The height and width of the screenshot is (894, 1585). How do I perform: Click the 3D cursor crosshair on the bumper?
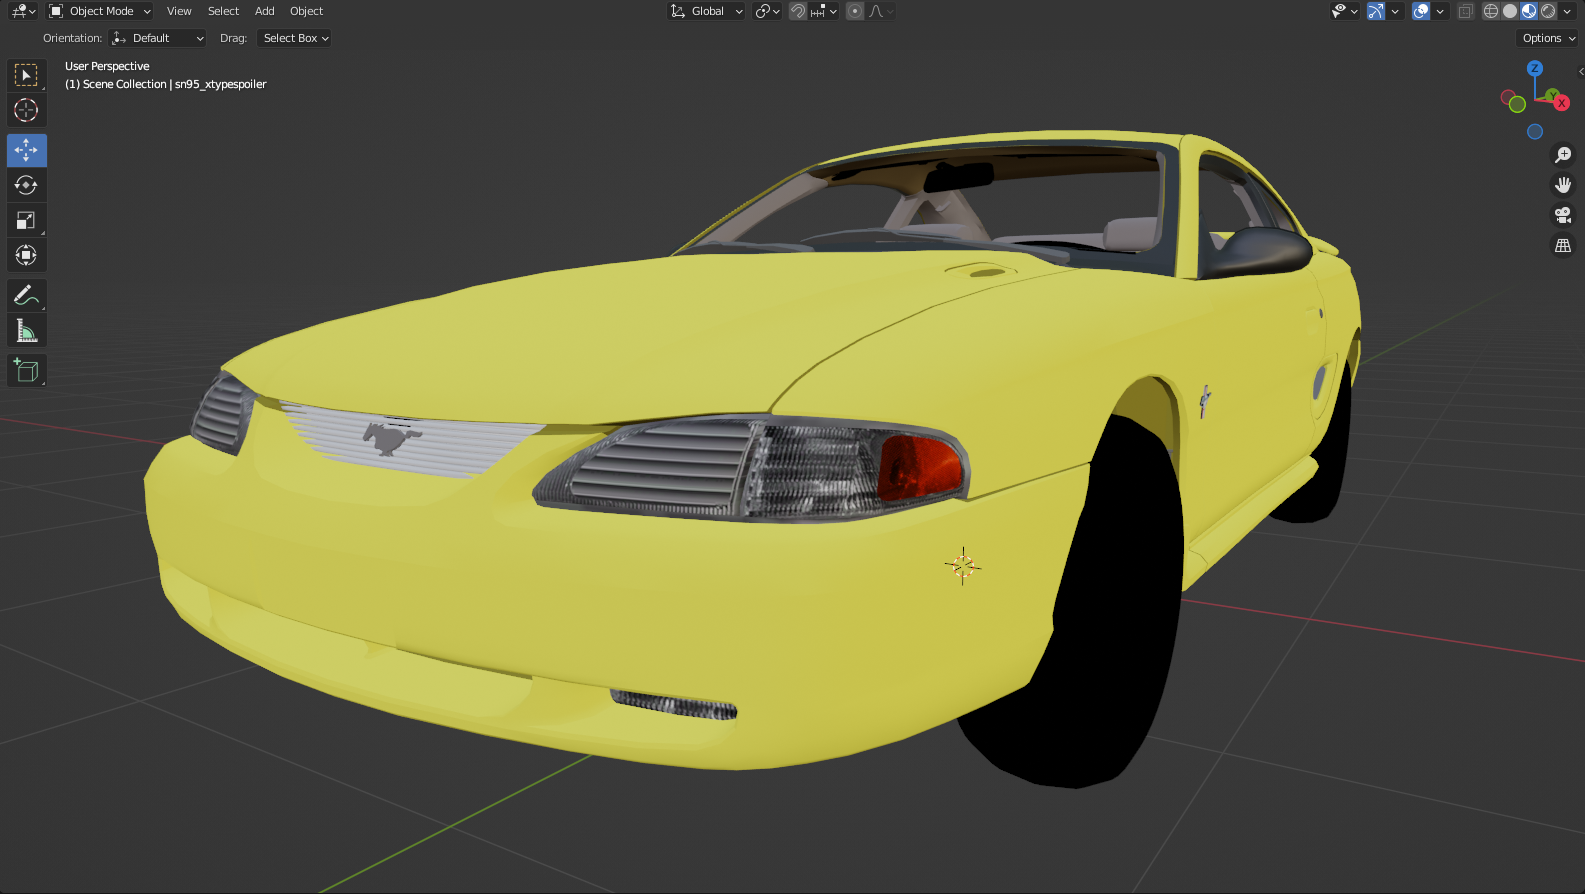pos(963,566)
